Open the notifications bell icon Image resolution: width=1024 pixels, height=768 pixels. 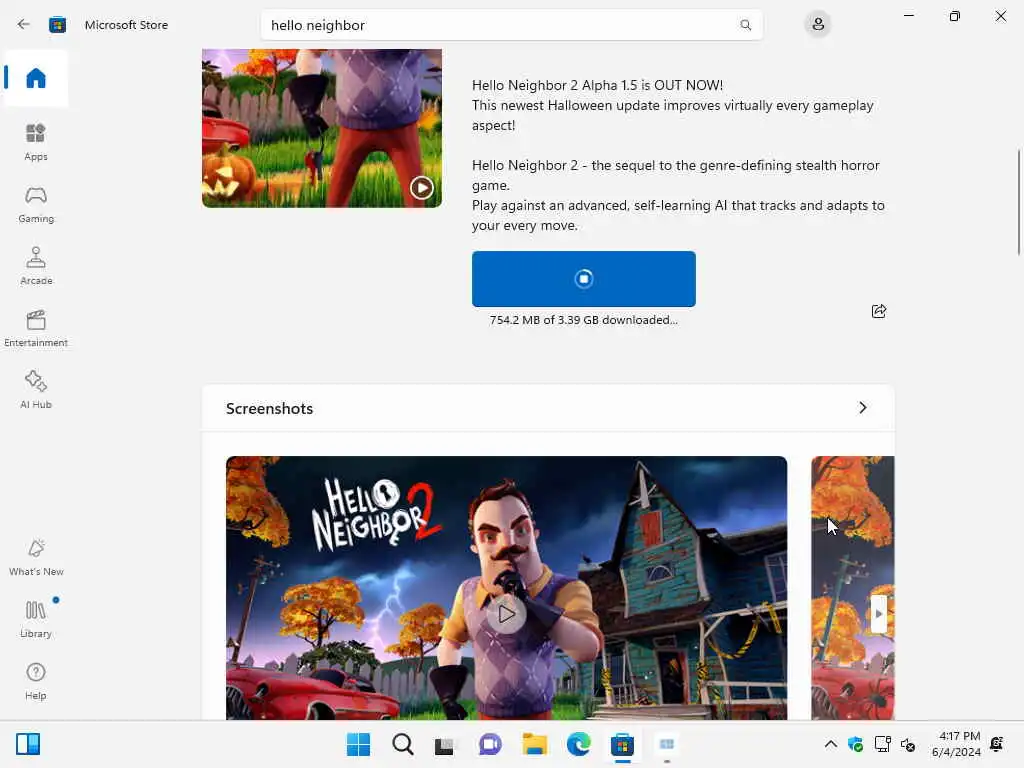[997, 744]
